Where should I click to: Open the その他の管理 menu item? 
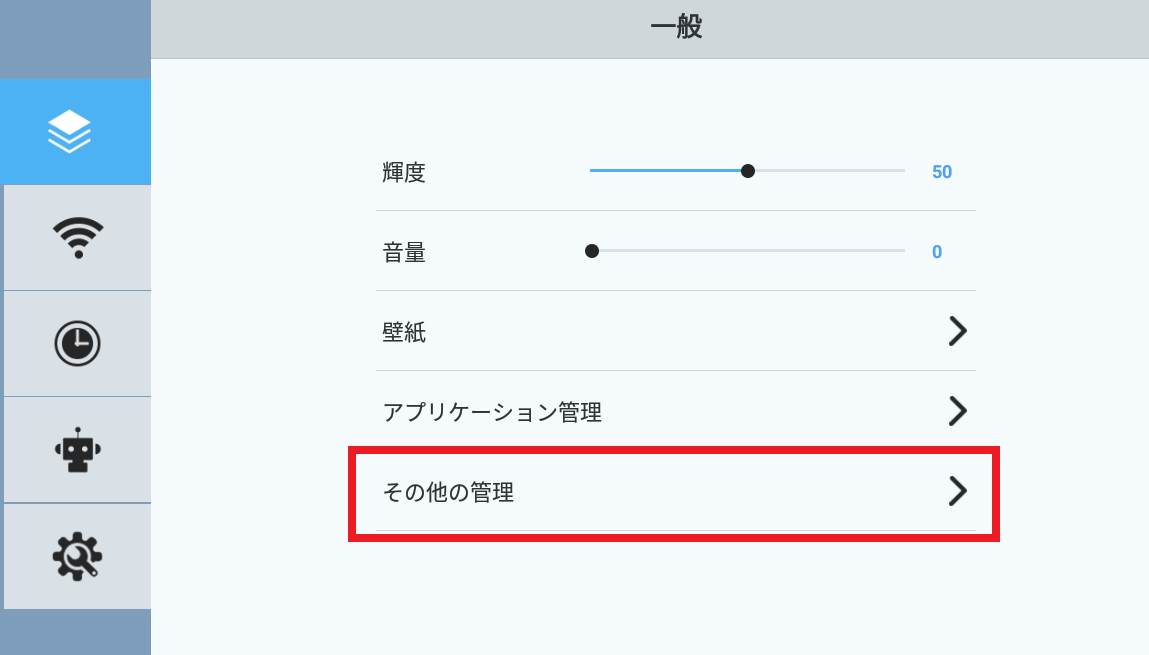(676, 491)
